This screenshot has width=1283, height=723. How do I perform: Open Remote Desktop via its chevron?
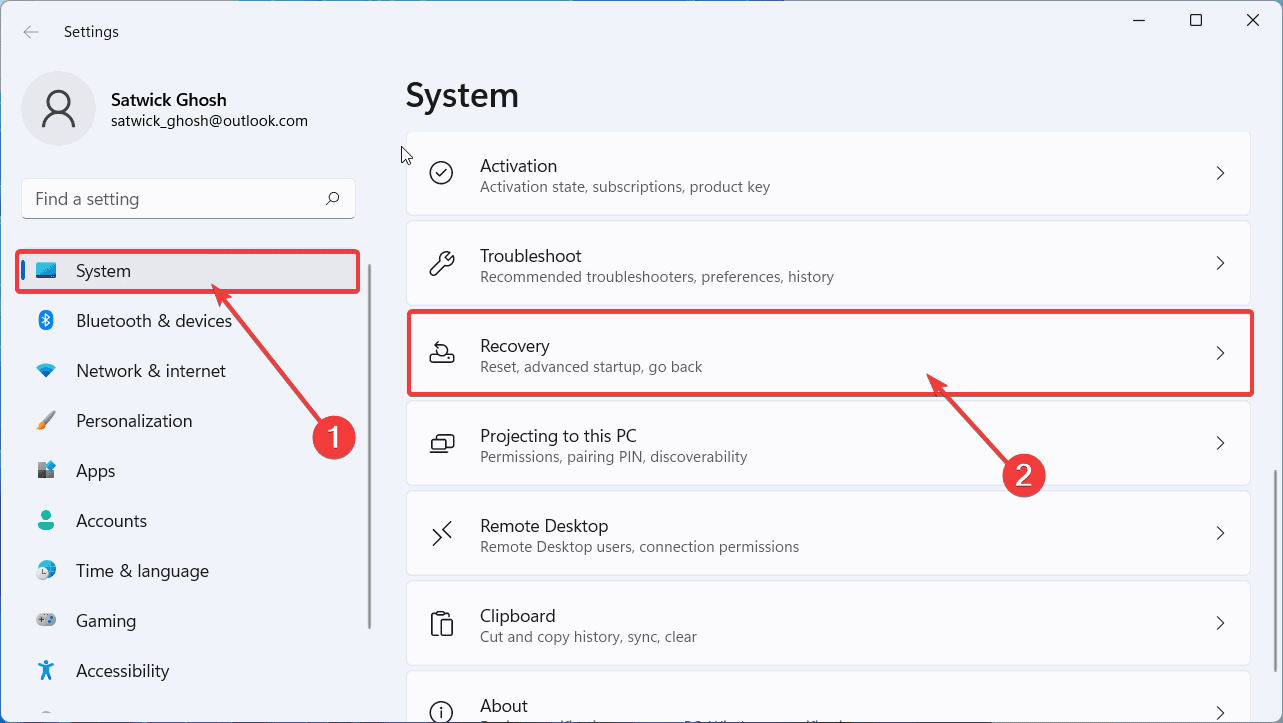click(1220, 533)
